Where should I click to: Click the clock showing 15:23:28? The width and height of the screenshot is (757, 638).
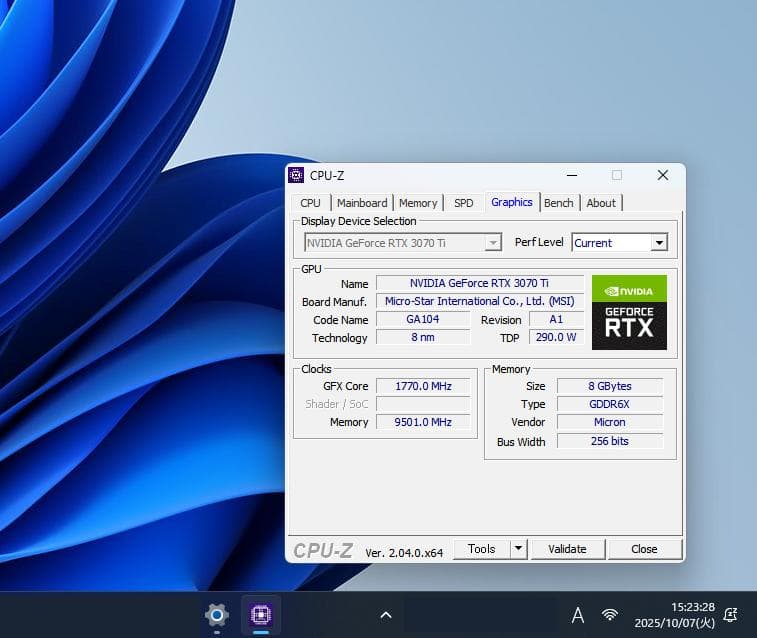(x=693, y=607)
